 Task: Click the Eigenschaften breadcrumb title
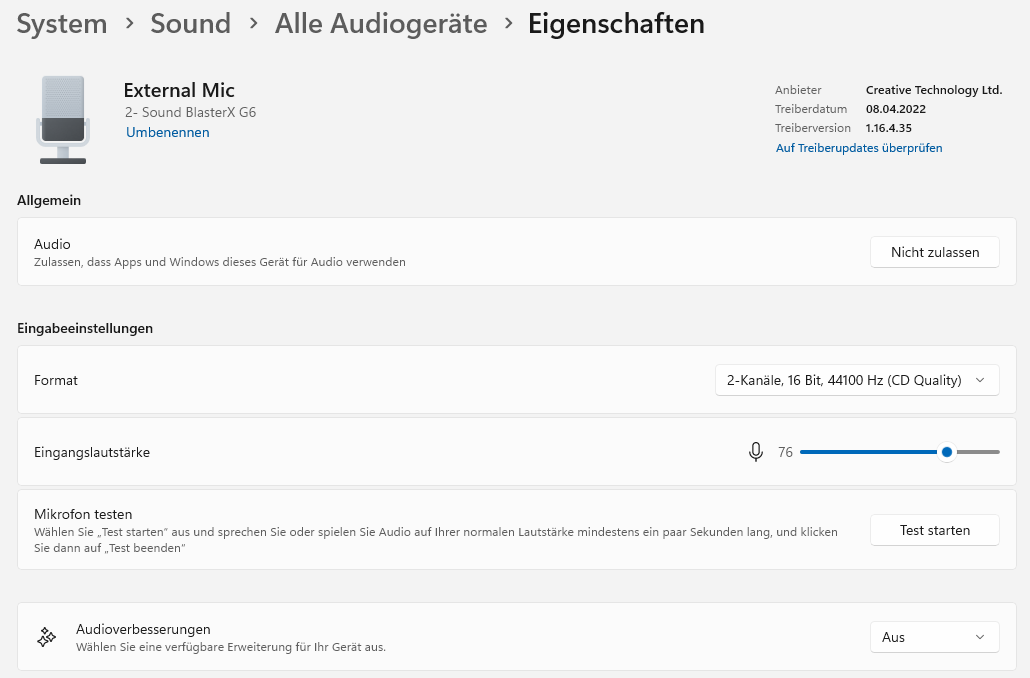pos(616,23)
